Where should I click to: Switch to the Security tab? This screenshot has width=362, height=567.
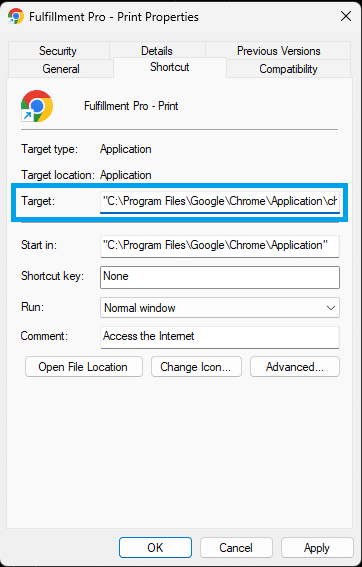pyautogui.click(x=58, y=51)
